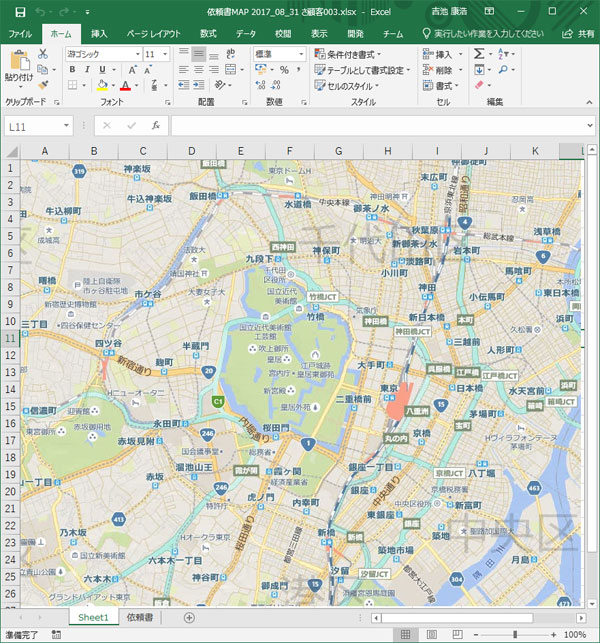Open the font size dropdown

[165, 54]
